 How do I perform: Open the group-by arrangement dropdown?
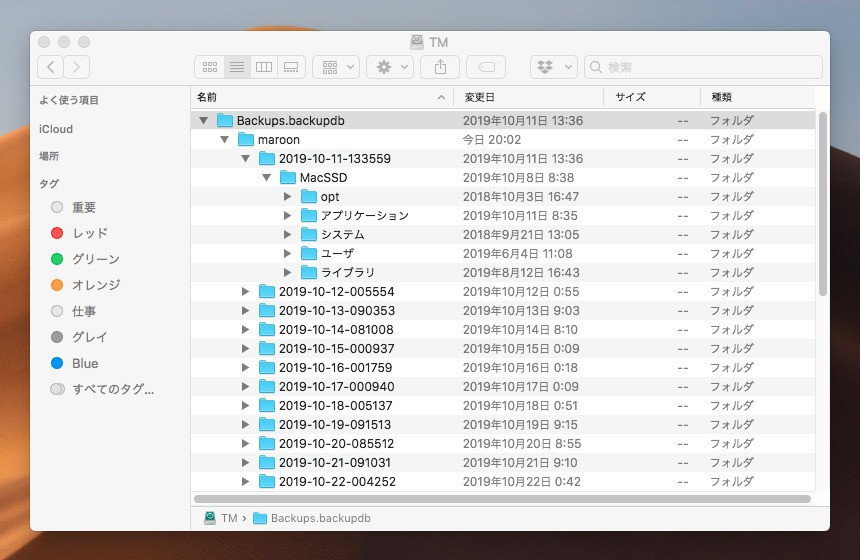pos(336,67)
